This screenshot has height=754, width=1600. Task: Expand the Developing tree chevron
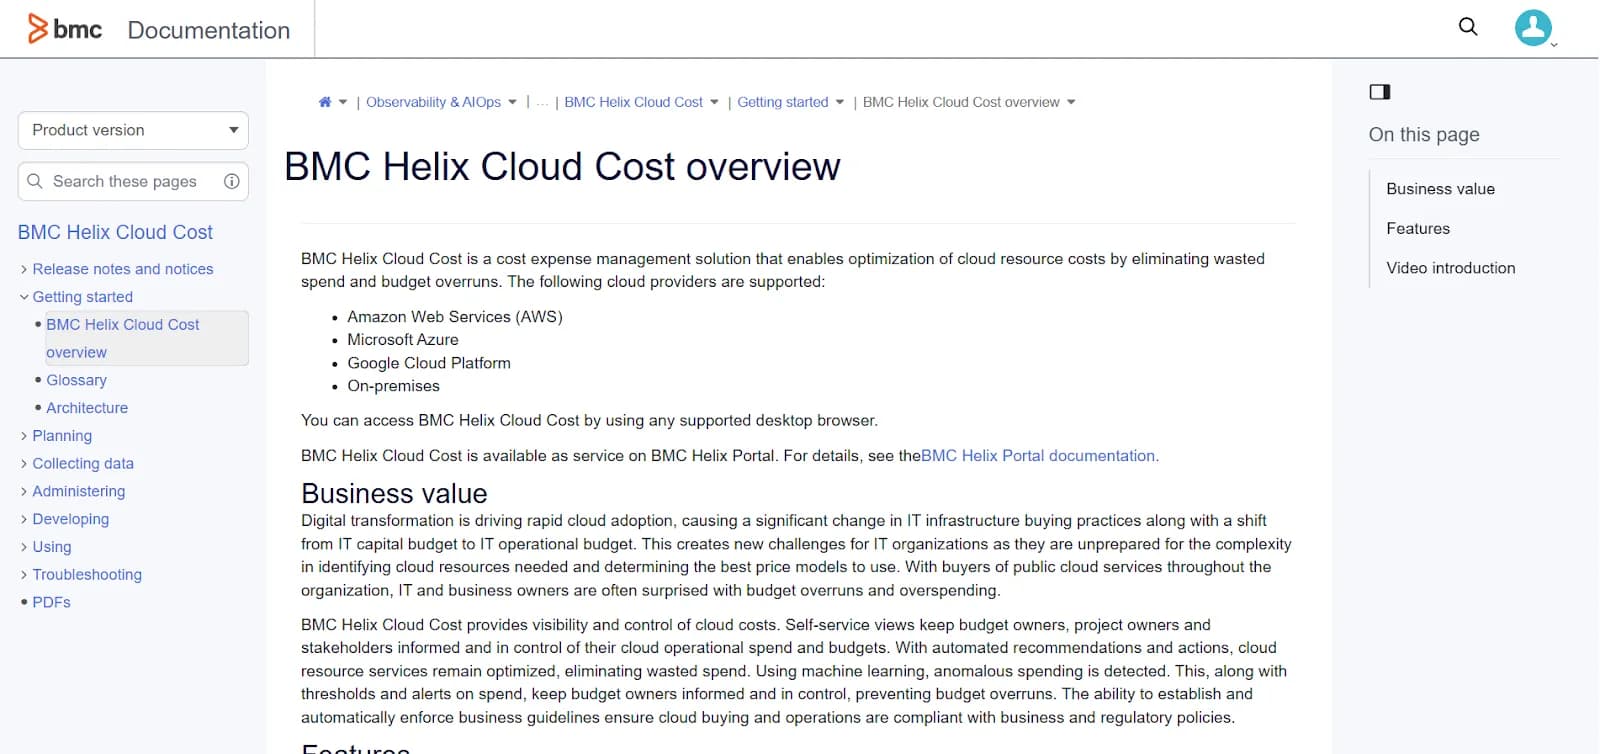coord(24,519)
